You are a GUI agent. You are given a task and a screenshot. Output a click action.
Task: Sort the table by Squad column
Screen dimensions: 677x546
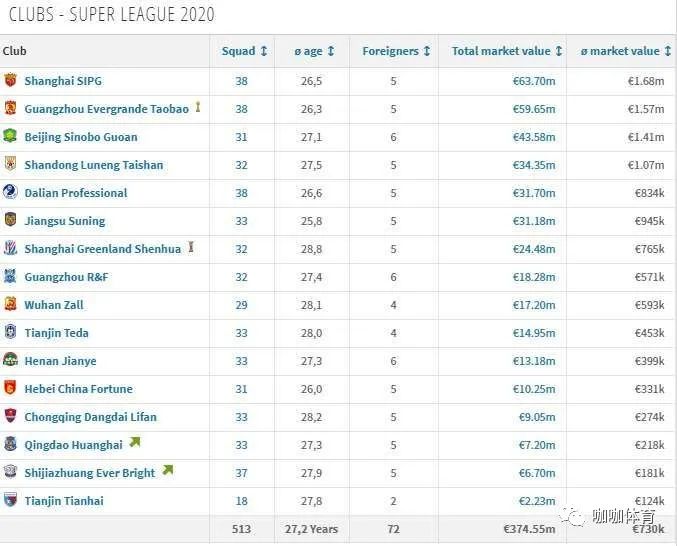[x=244, y=51]
